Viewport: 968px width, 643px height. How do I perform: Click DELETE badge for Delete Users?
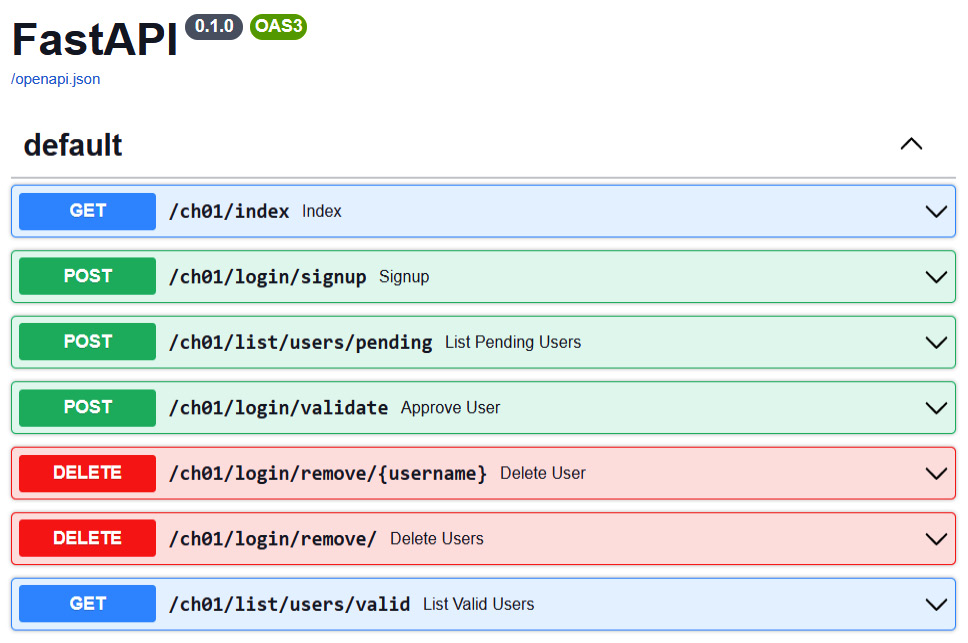[x=88, y=538]
